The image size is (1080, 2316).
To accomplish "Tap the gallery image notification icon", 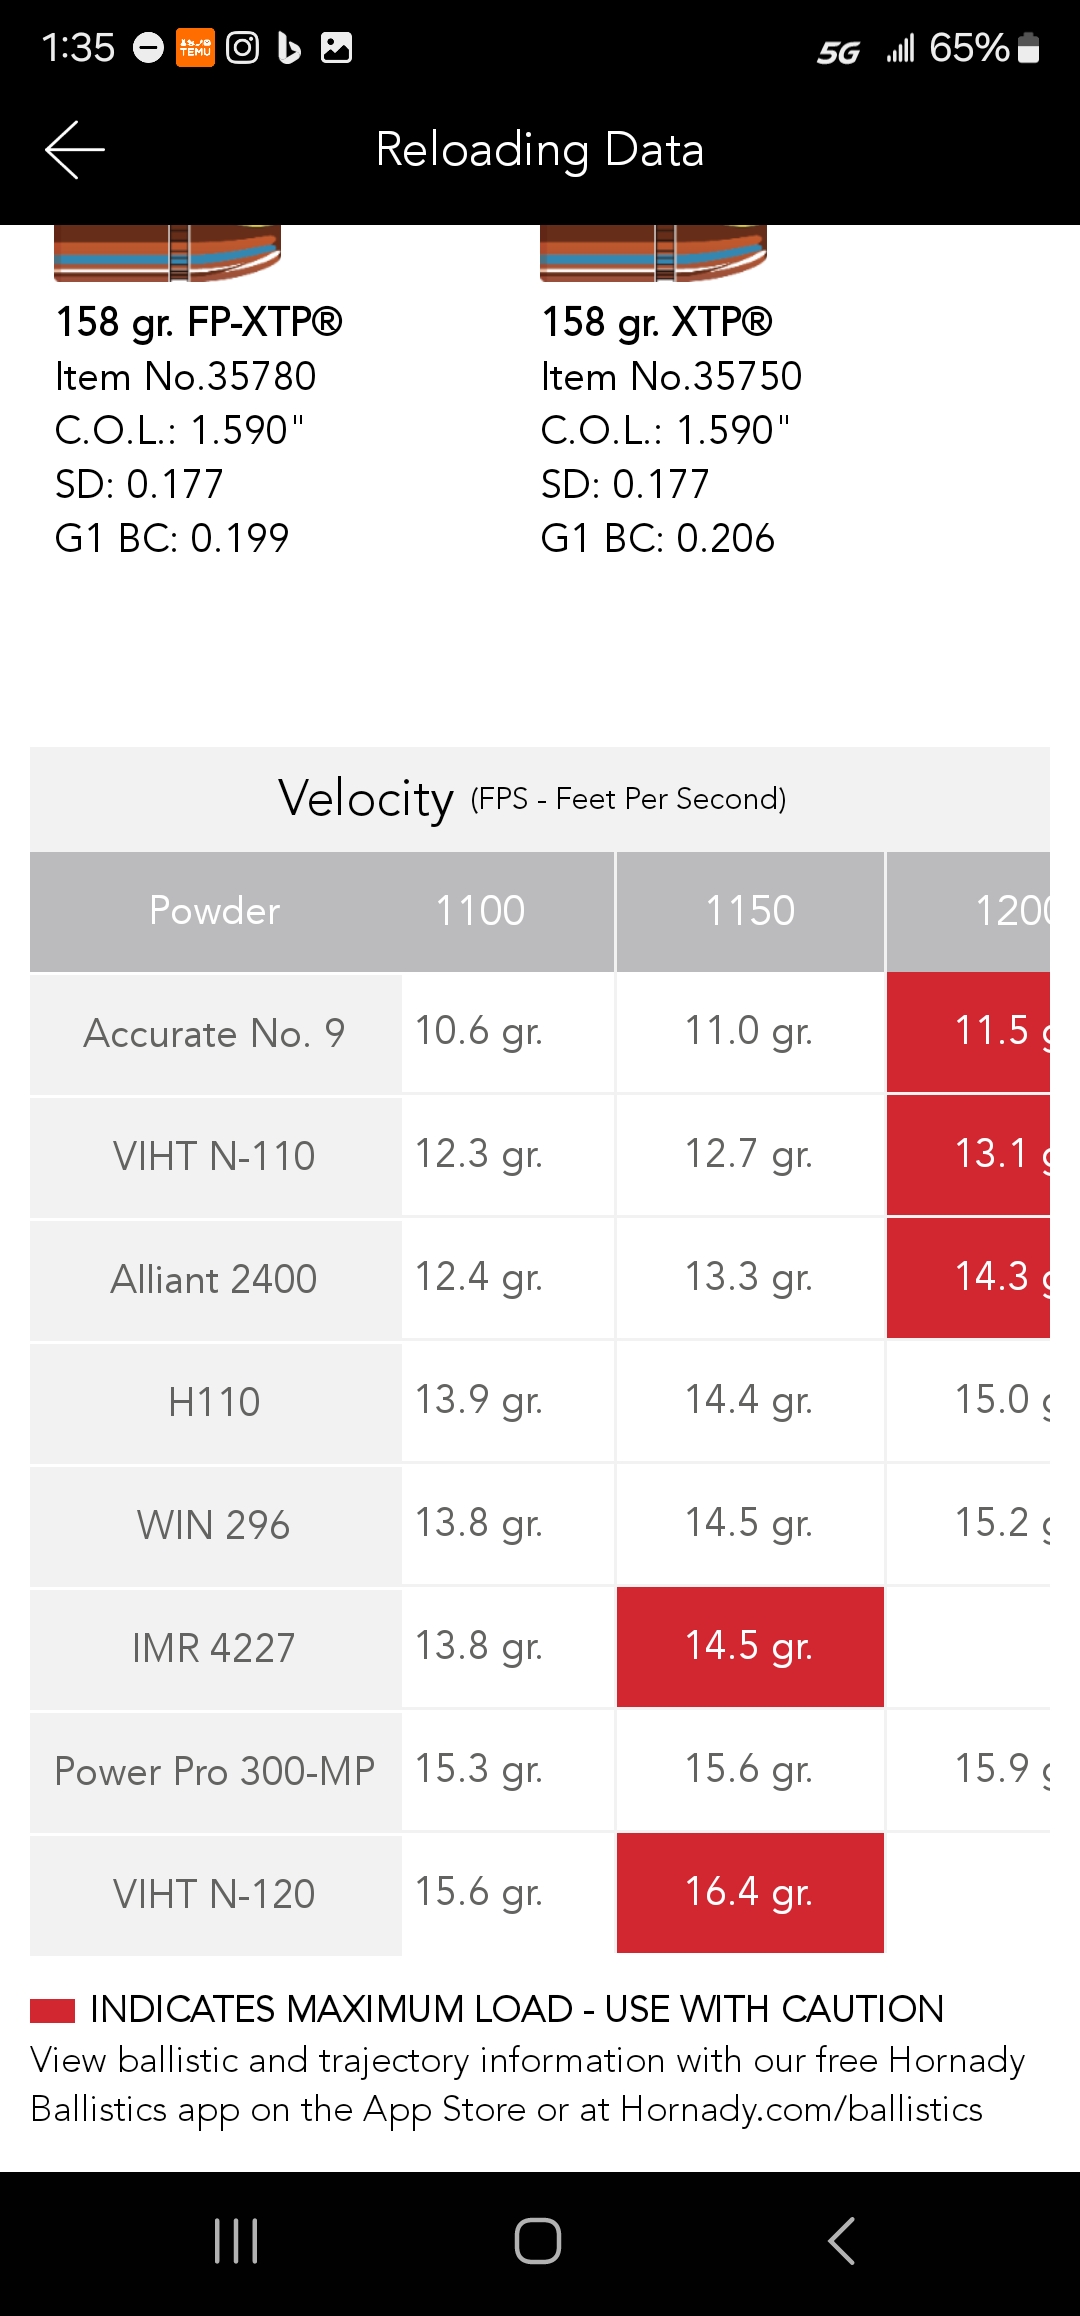I will [336, 48].
